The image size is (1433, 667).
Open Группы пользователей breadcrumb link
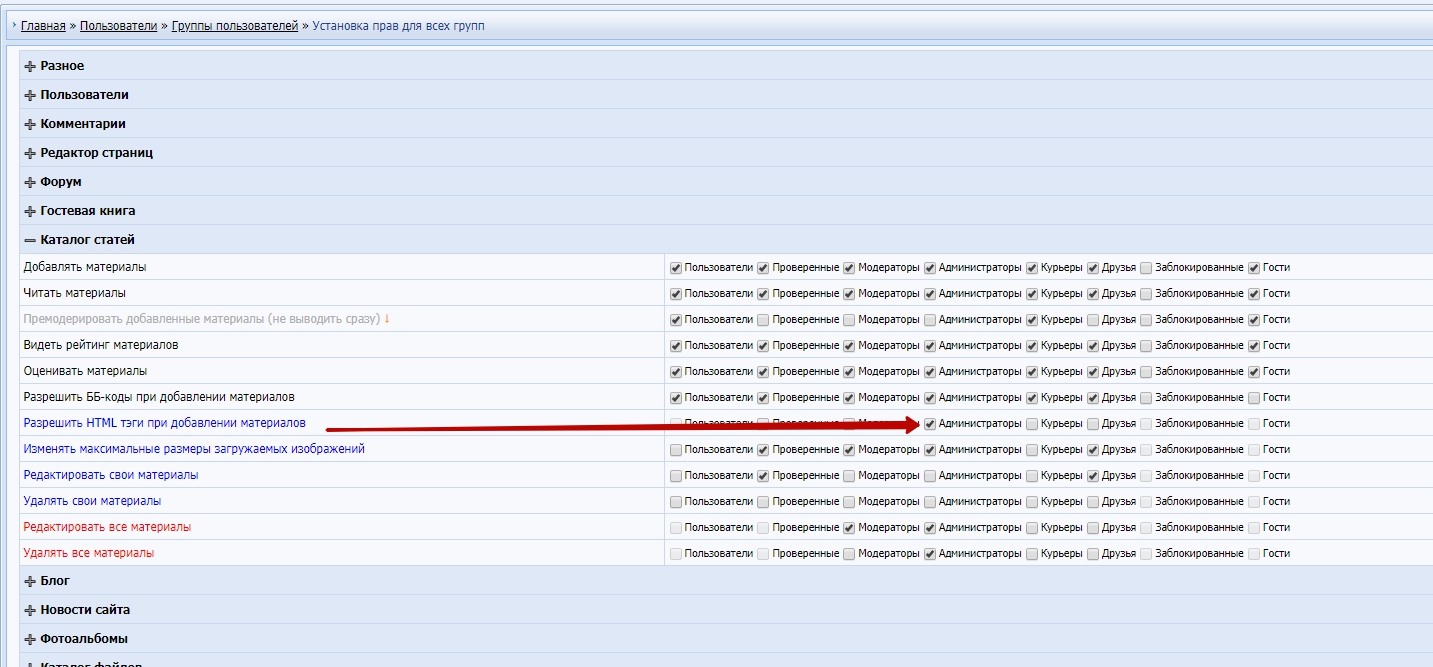pos(235,26)
